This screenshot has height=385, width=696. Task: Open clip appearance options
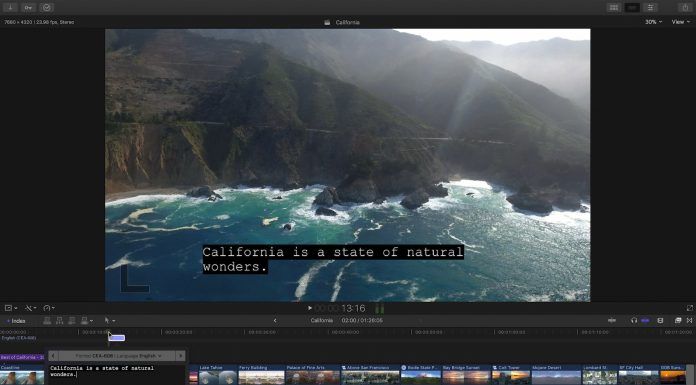point(660,320)
